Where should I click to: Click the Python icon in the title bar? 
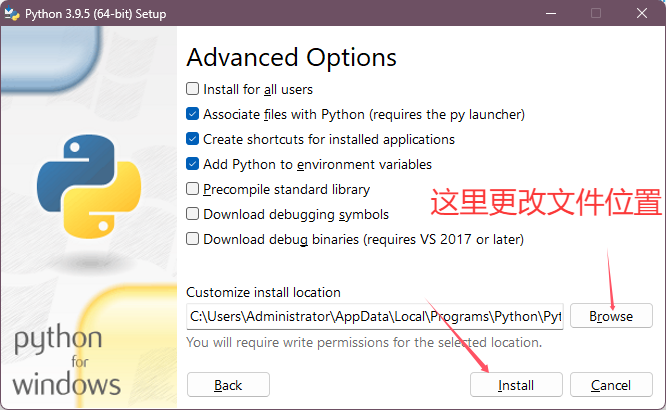(x=14, y=14)
